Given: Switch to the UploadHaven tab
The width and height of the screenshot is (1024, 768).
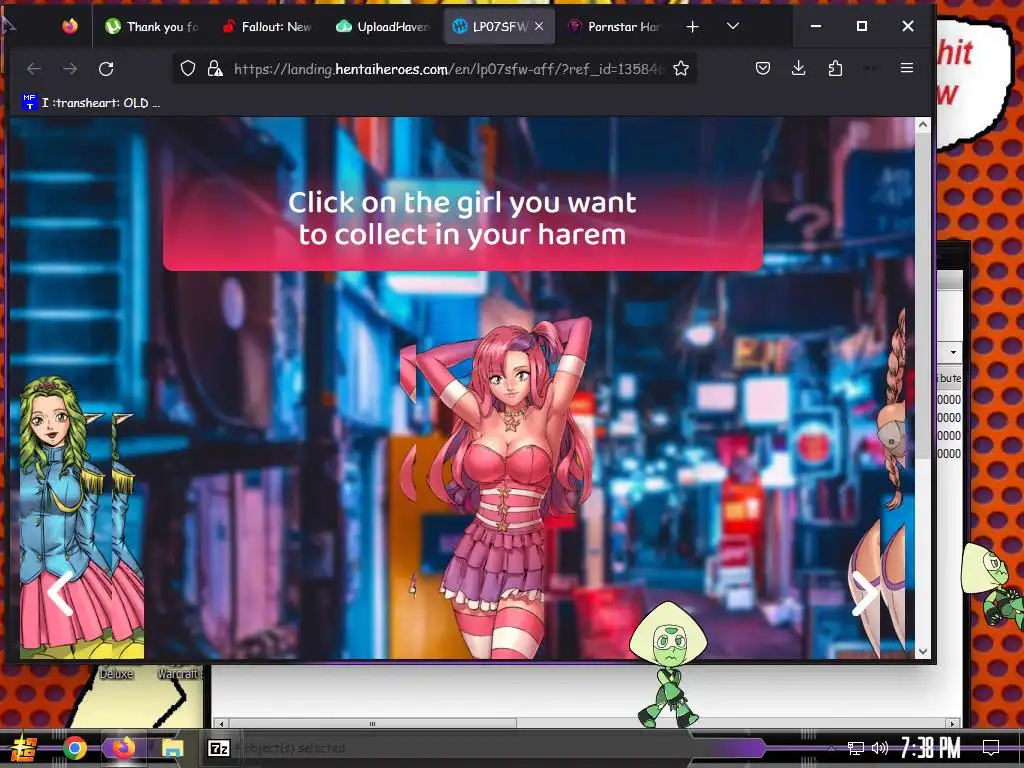Looking at the screenshot, I should (x=382, y=27).
